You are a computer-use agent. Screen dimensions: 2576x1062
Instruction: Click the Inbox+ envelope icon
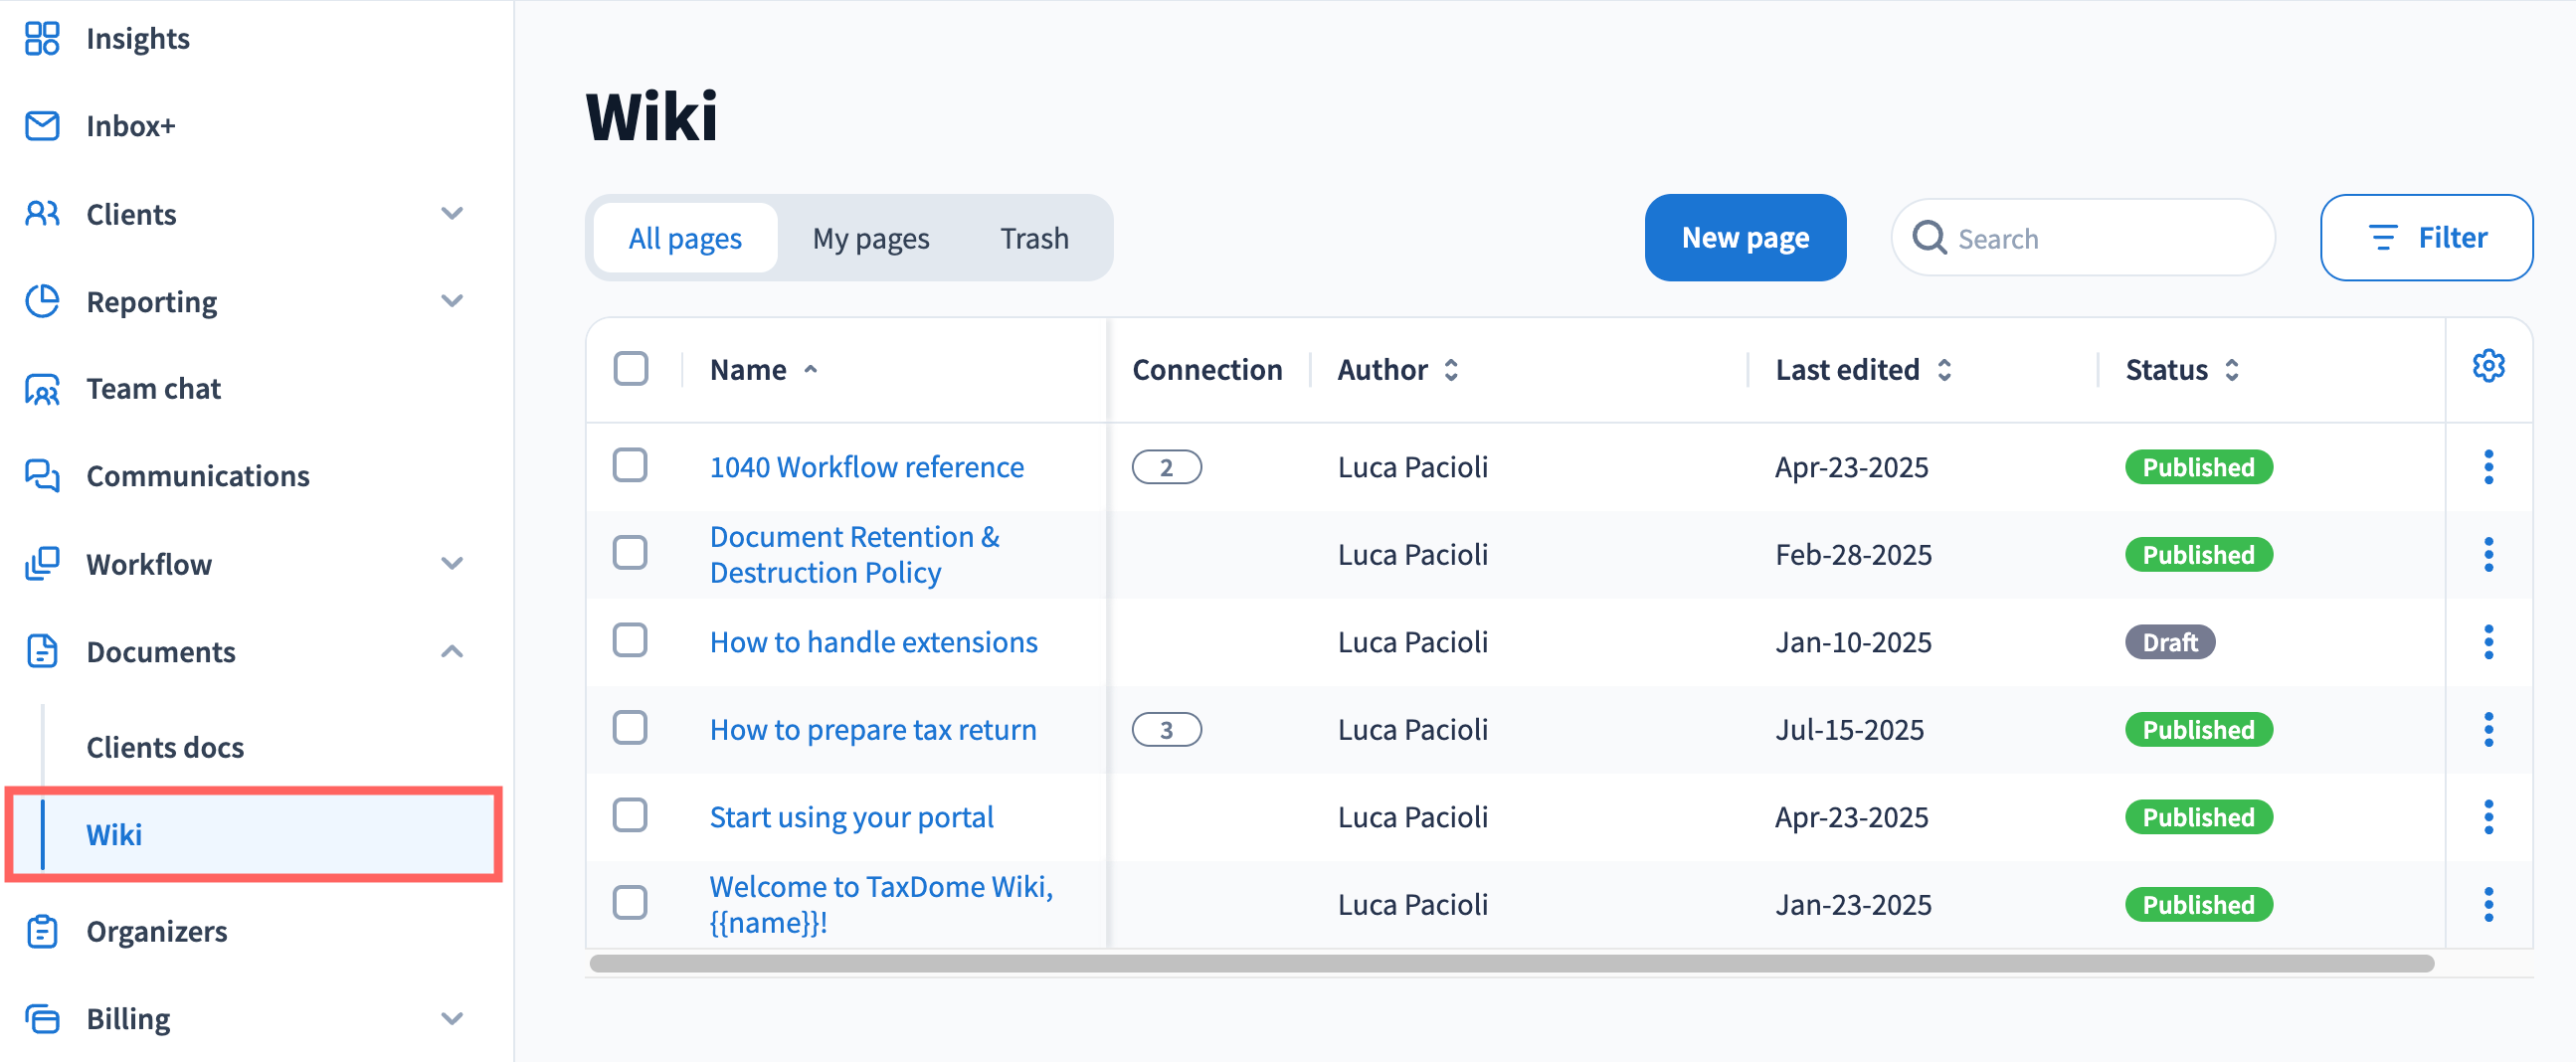[42, 126]
